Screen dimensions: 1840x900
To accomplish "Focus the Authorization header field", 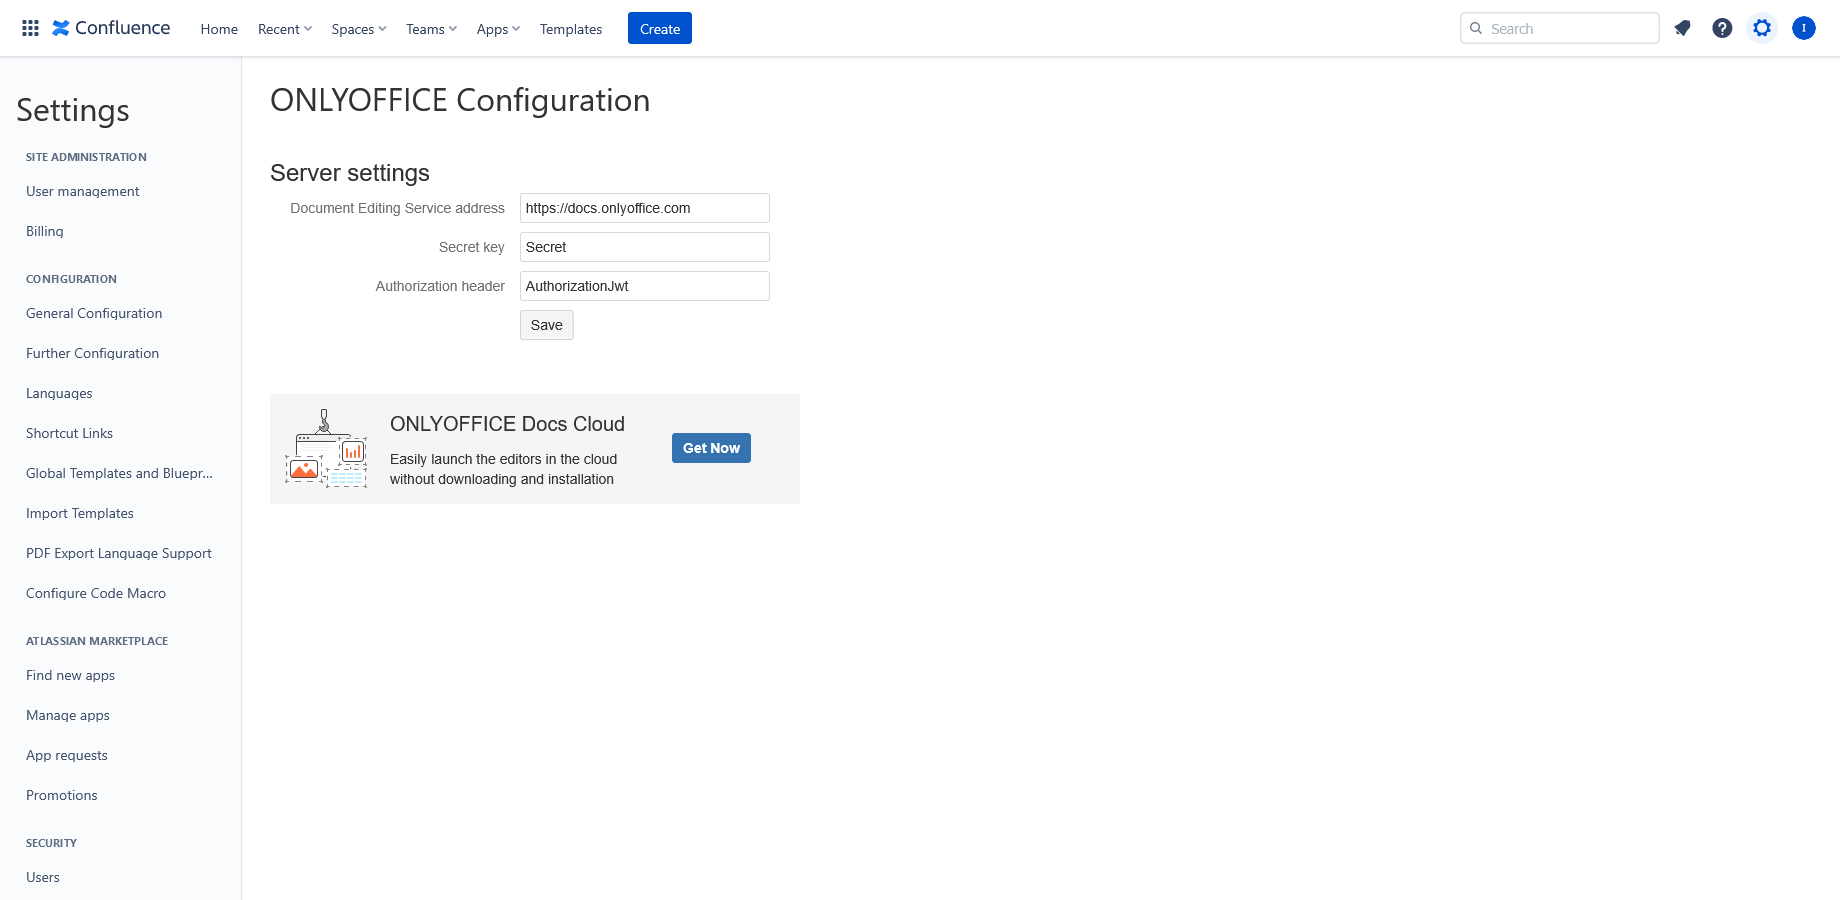I will coord(645,286).
